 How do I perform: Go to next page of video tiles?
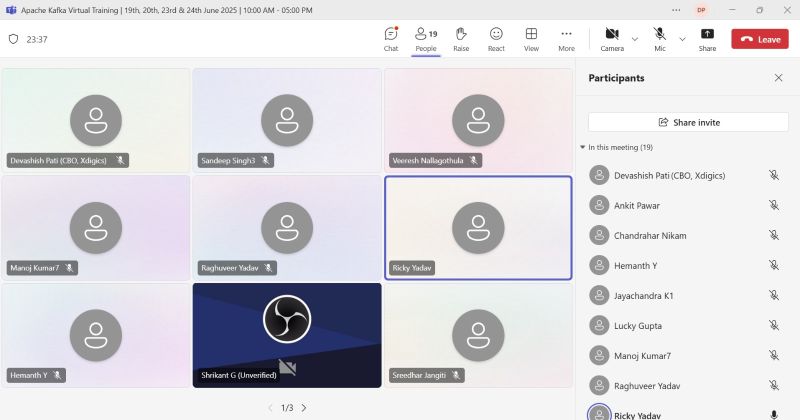[x=304, y=408]
